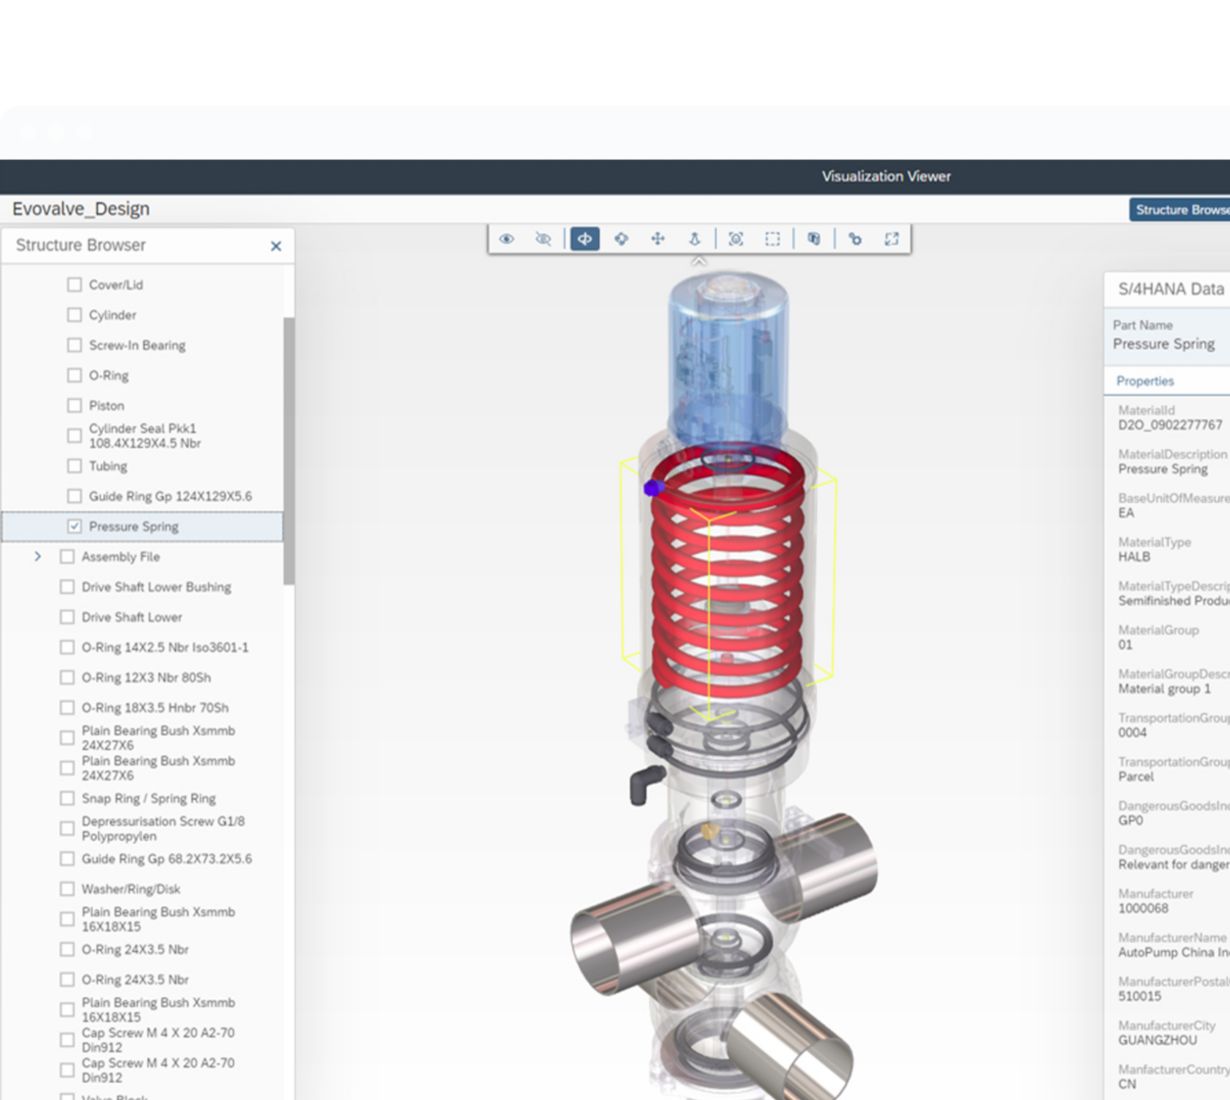Click the Fit to View icon
This screenshot has width=1230, height=1100.
pos(736,239)
